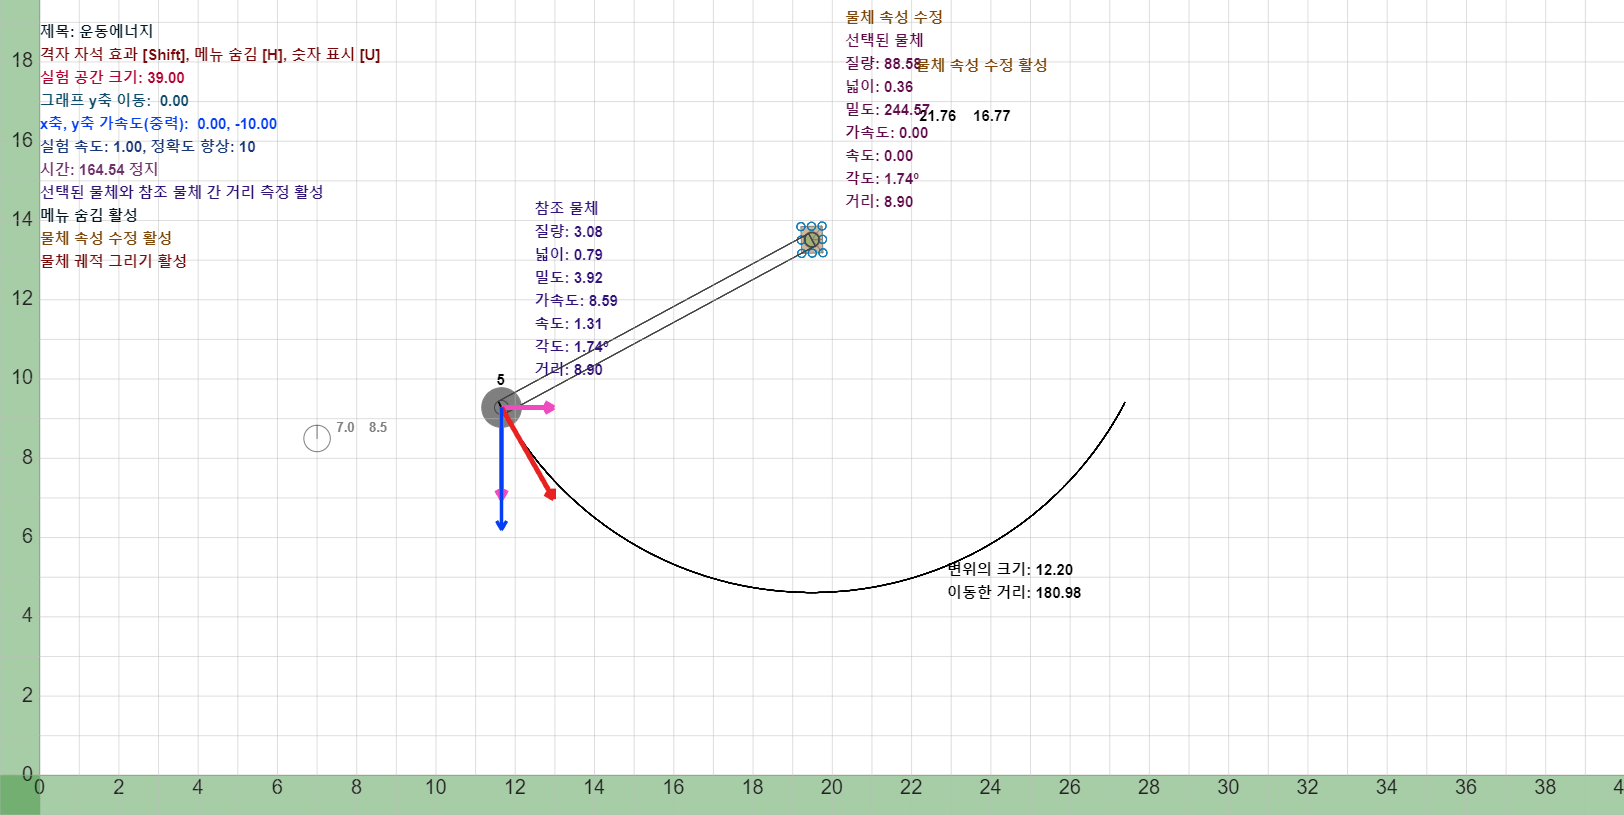Screen dimensions: 1624x815
Task: Click the title line '제목: 운동에너지'
Action: (x=97, y=31)
